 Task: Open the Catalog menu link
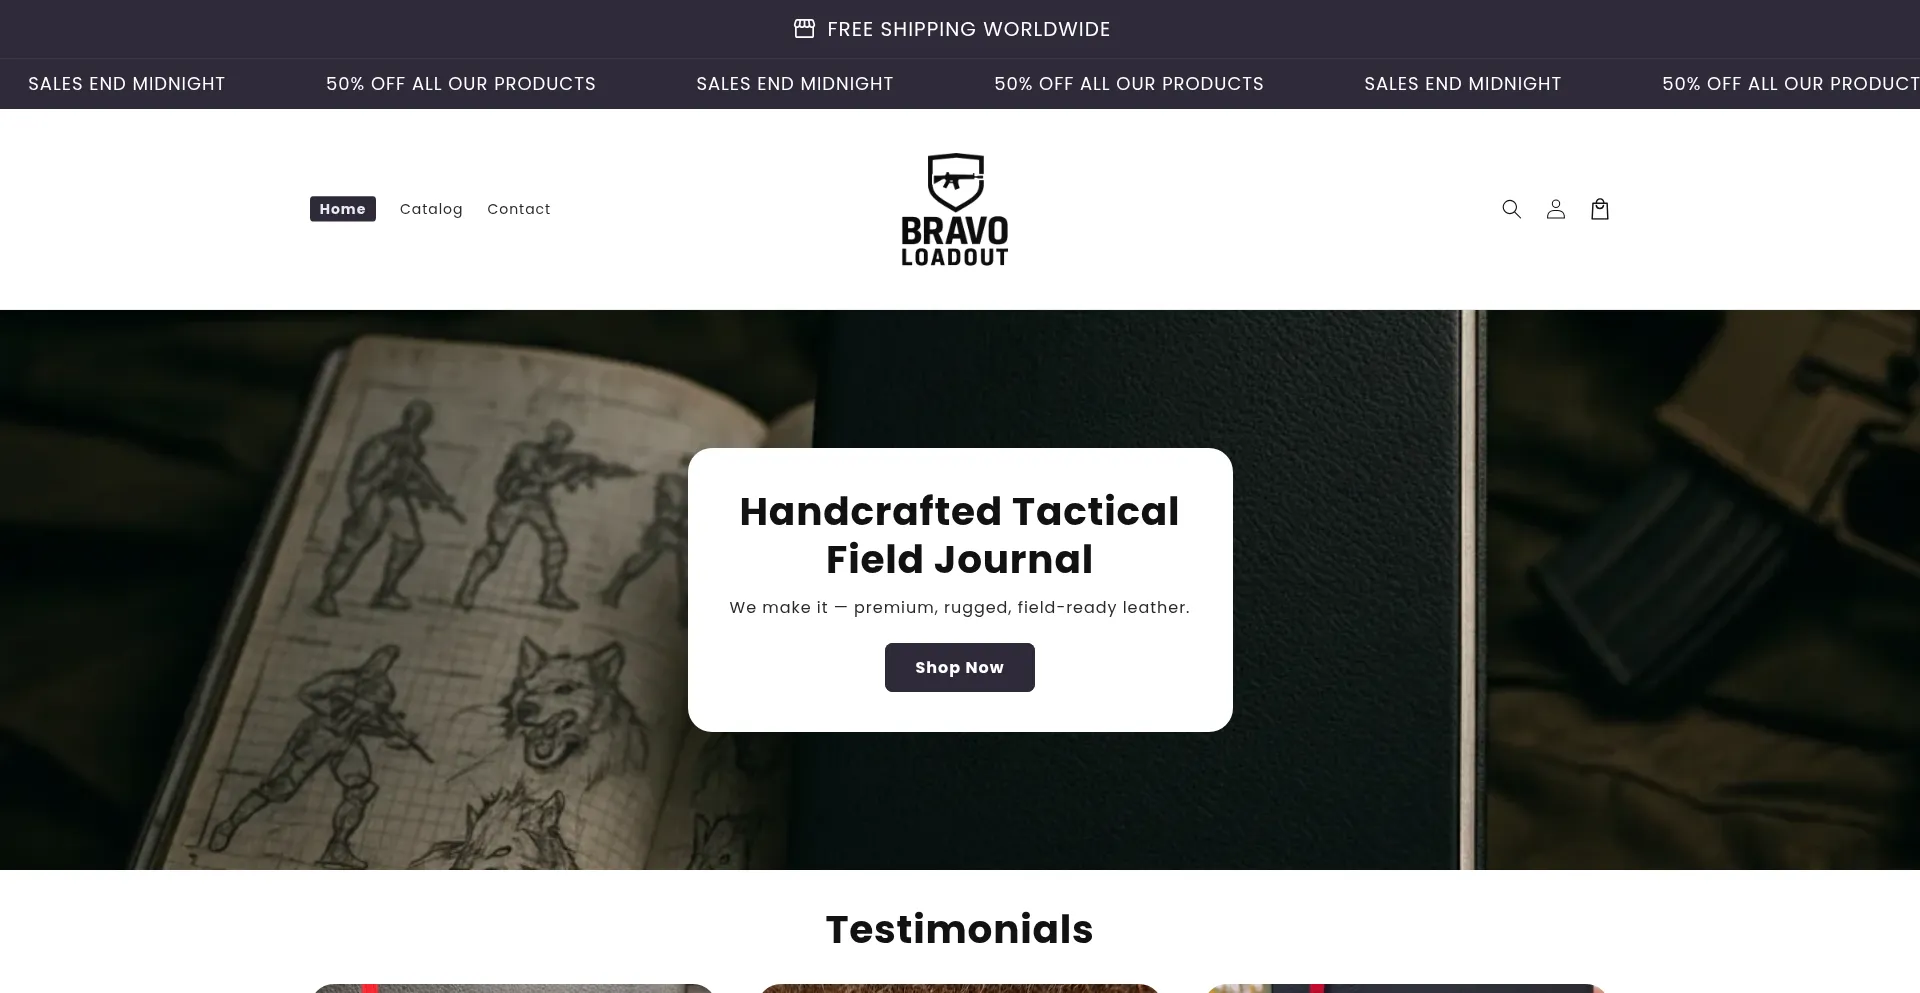[431, 209]
